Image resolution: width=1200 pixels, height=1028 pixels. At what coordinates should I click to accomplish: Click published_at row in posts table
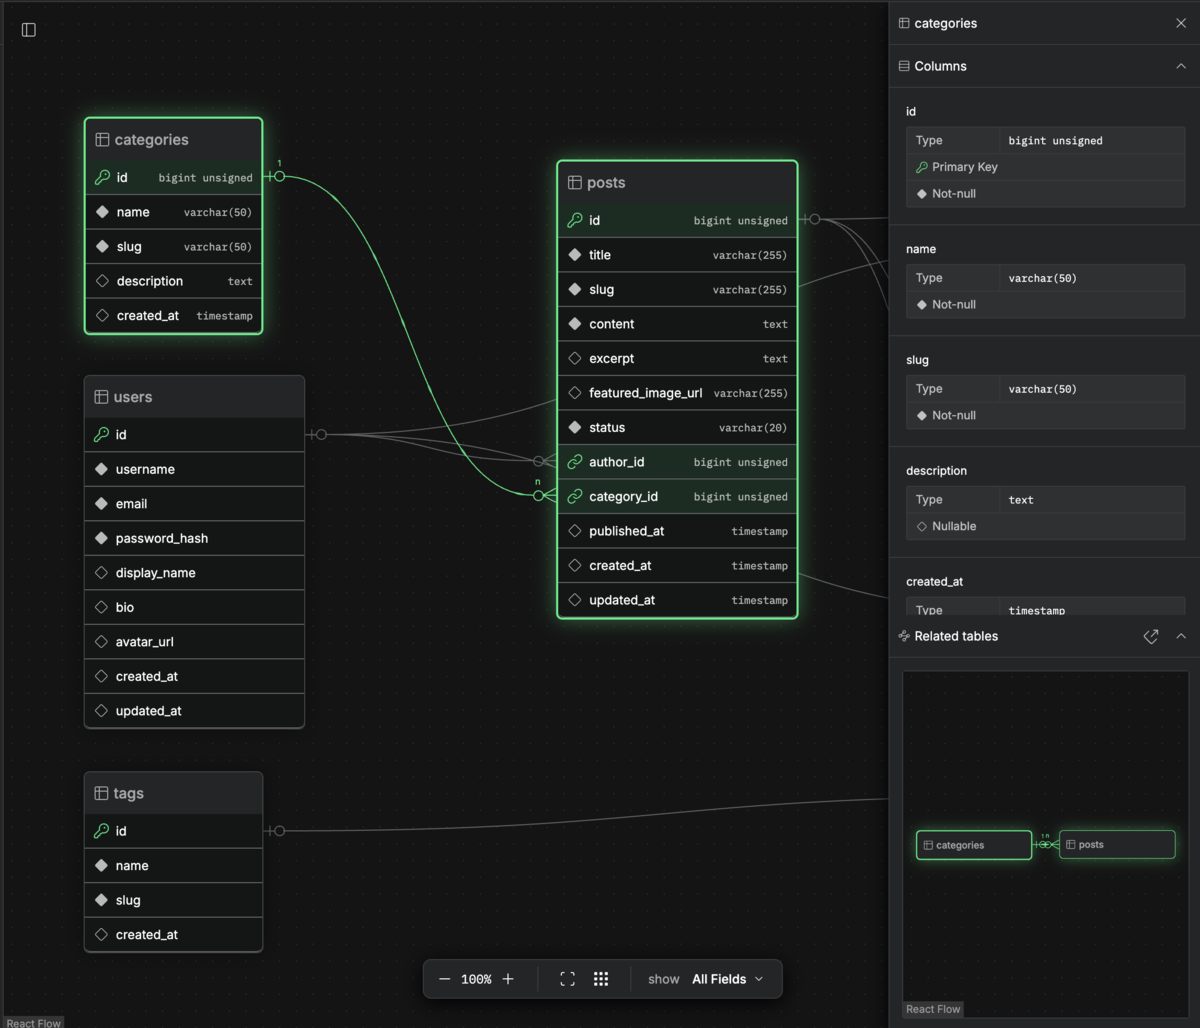(677, 531)
